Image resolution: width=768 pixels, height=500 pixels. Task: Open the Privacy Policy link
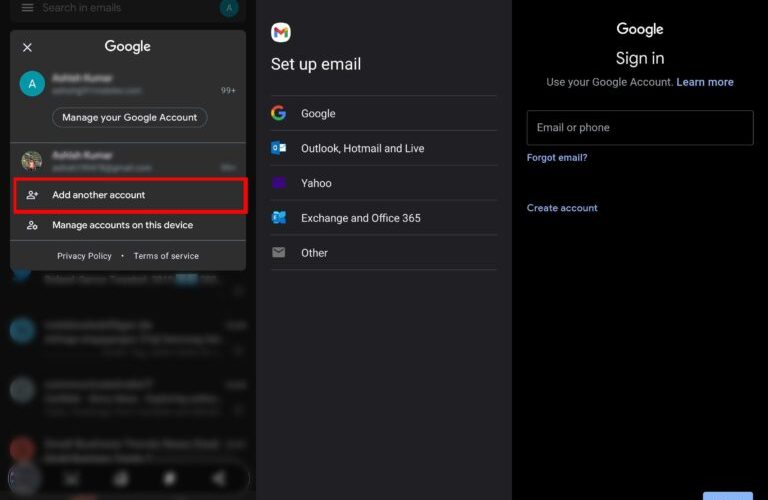click(84, 256)
